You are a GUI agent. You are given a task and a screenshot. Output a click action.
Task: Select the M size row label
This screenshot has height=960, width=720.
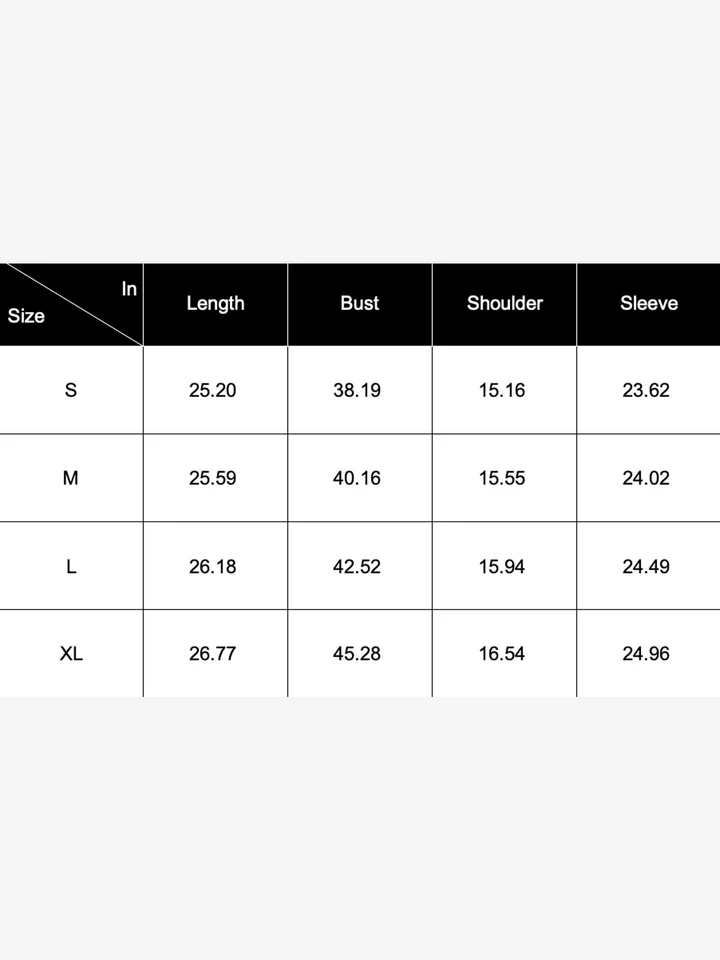71,478
